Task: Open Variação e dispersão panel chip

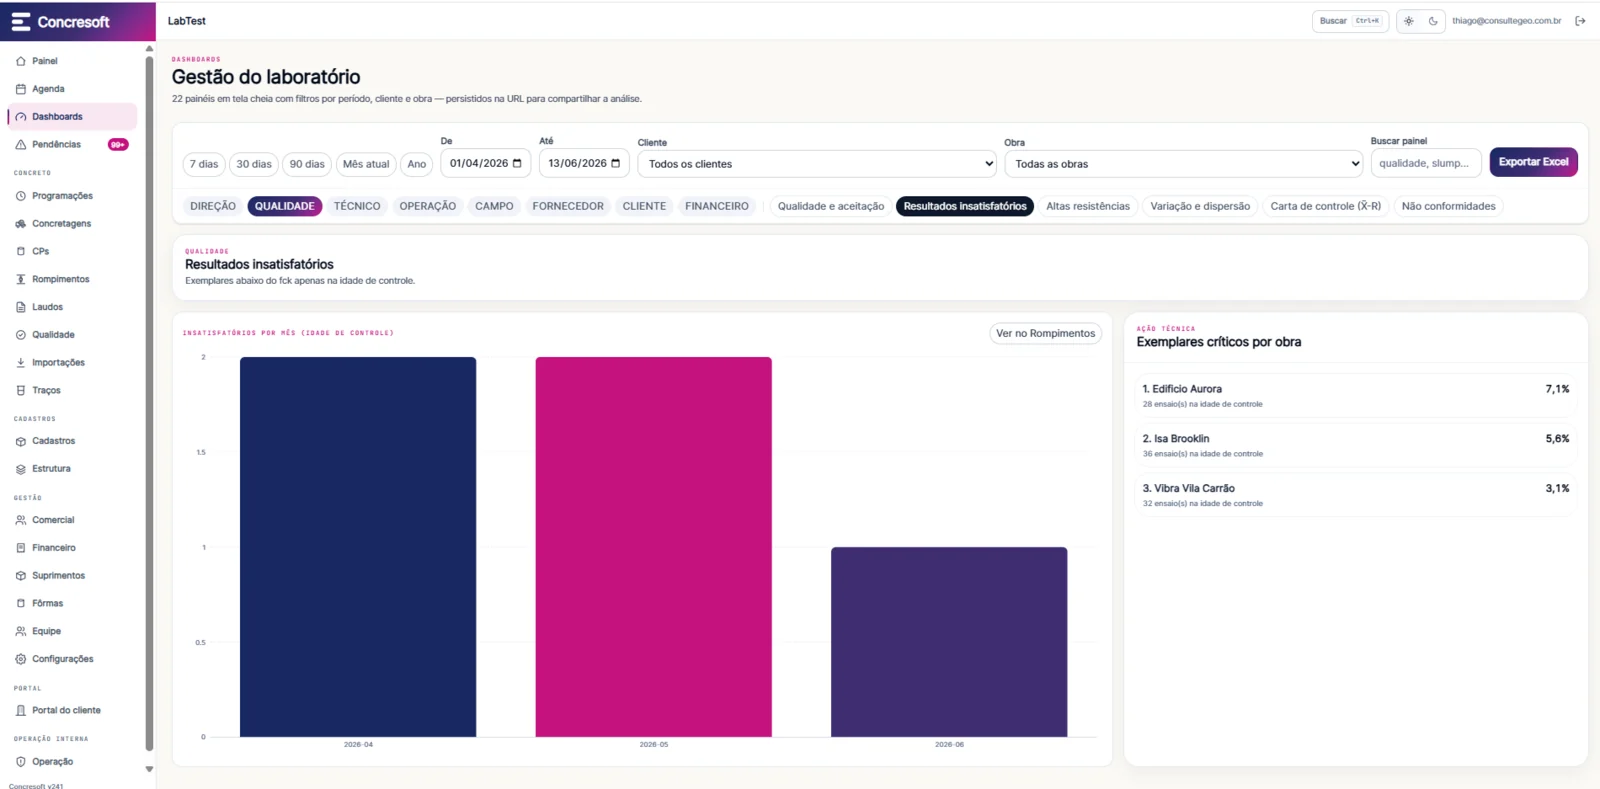Action: pos(1200,206)
